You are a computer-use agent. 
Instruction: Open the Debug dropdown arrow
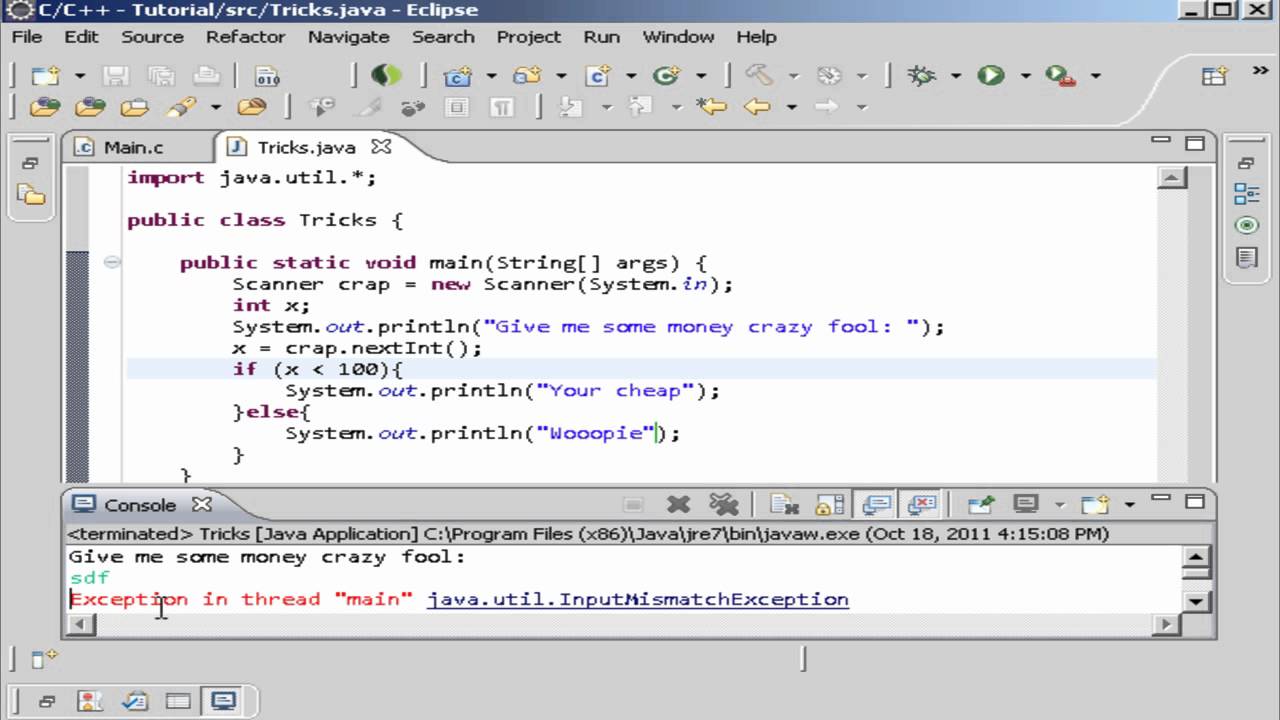tap(956, 76)
